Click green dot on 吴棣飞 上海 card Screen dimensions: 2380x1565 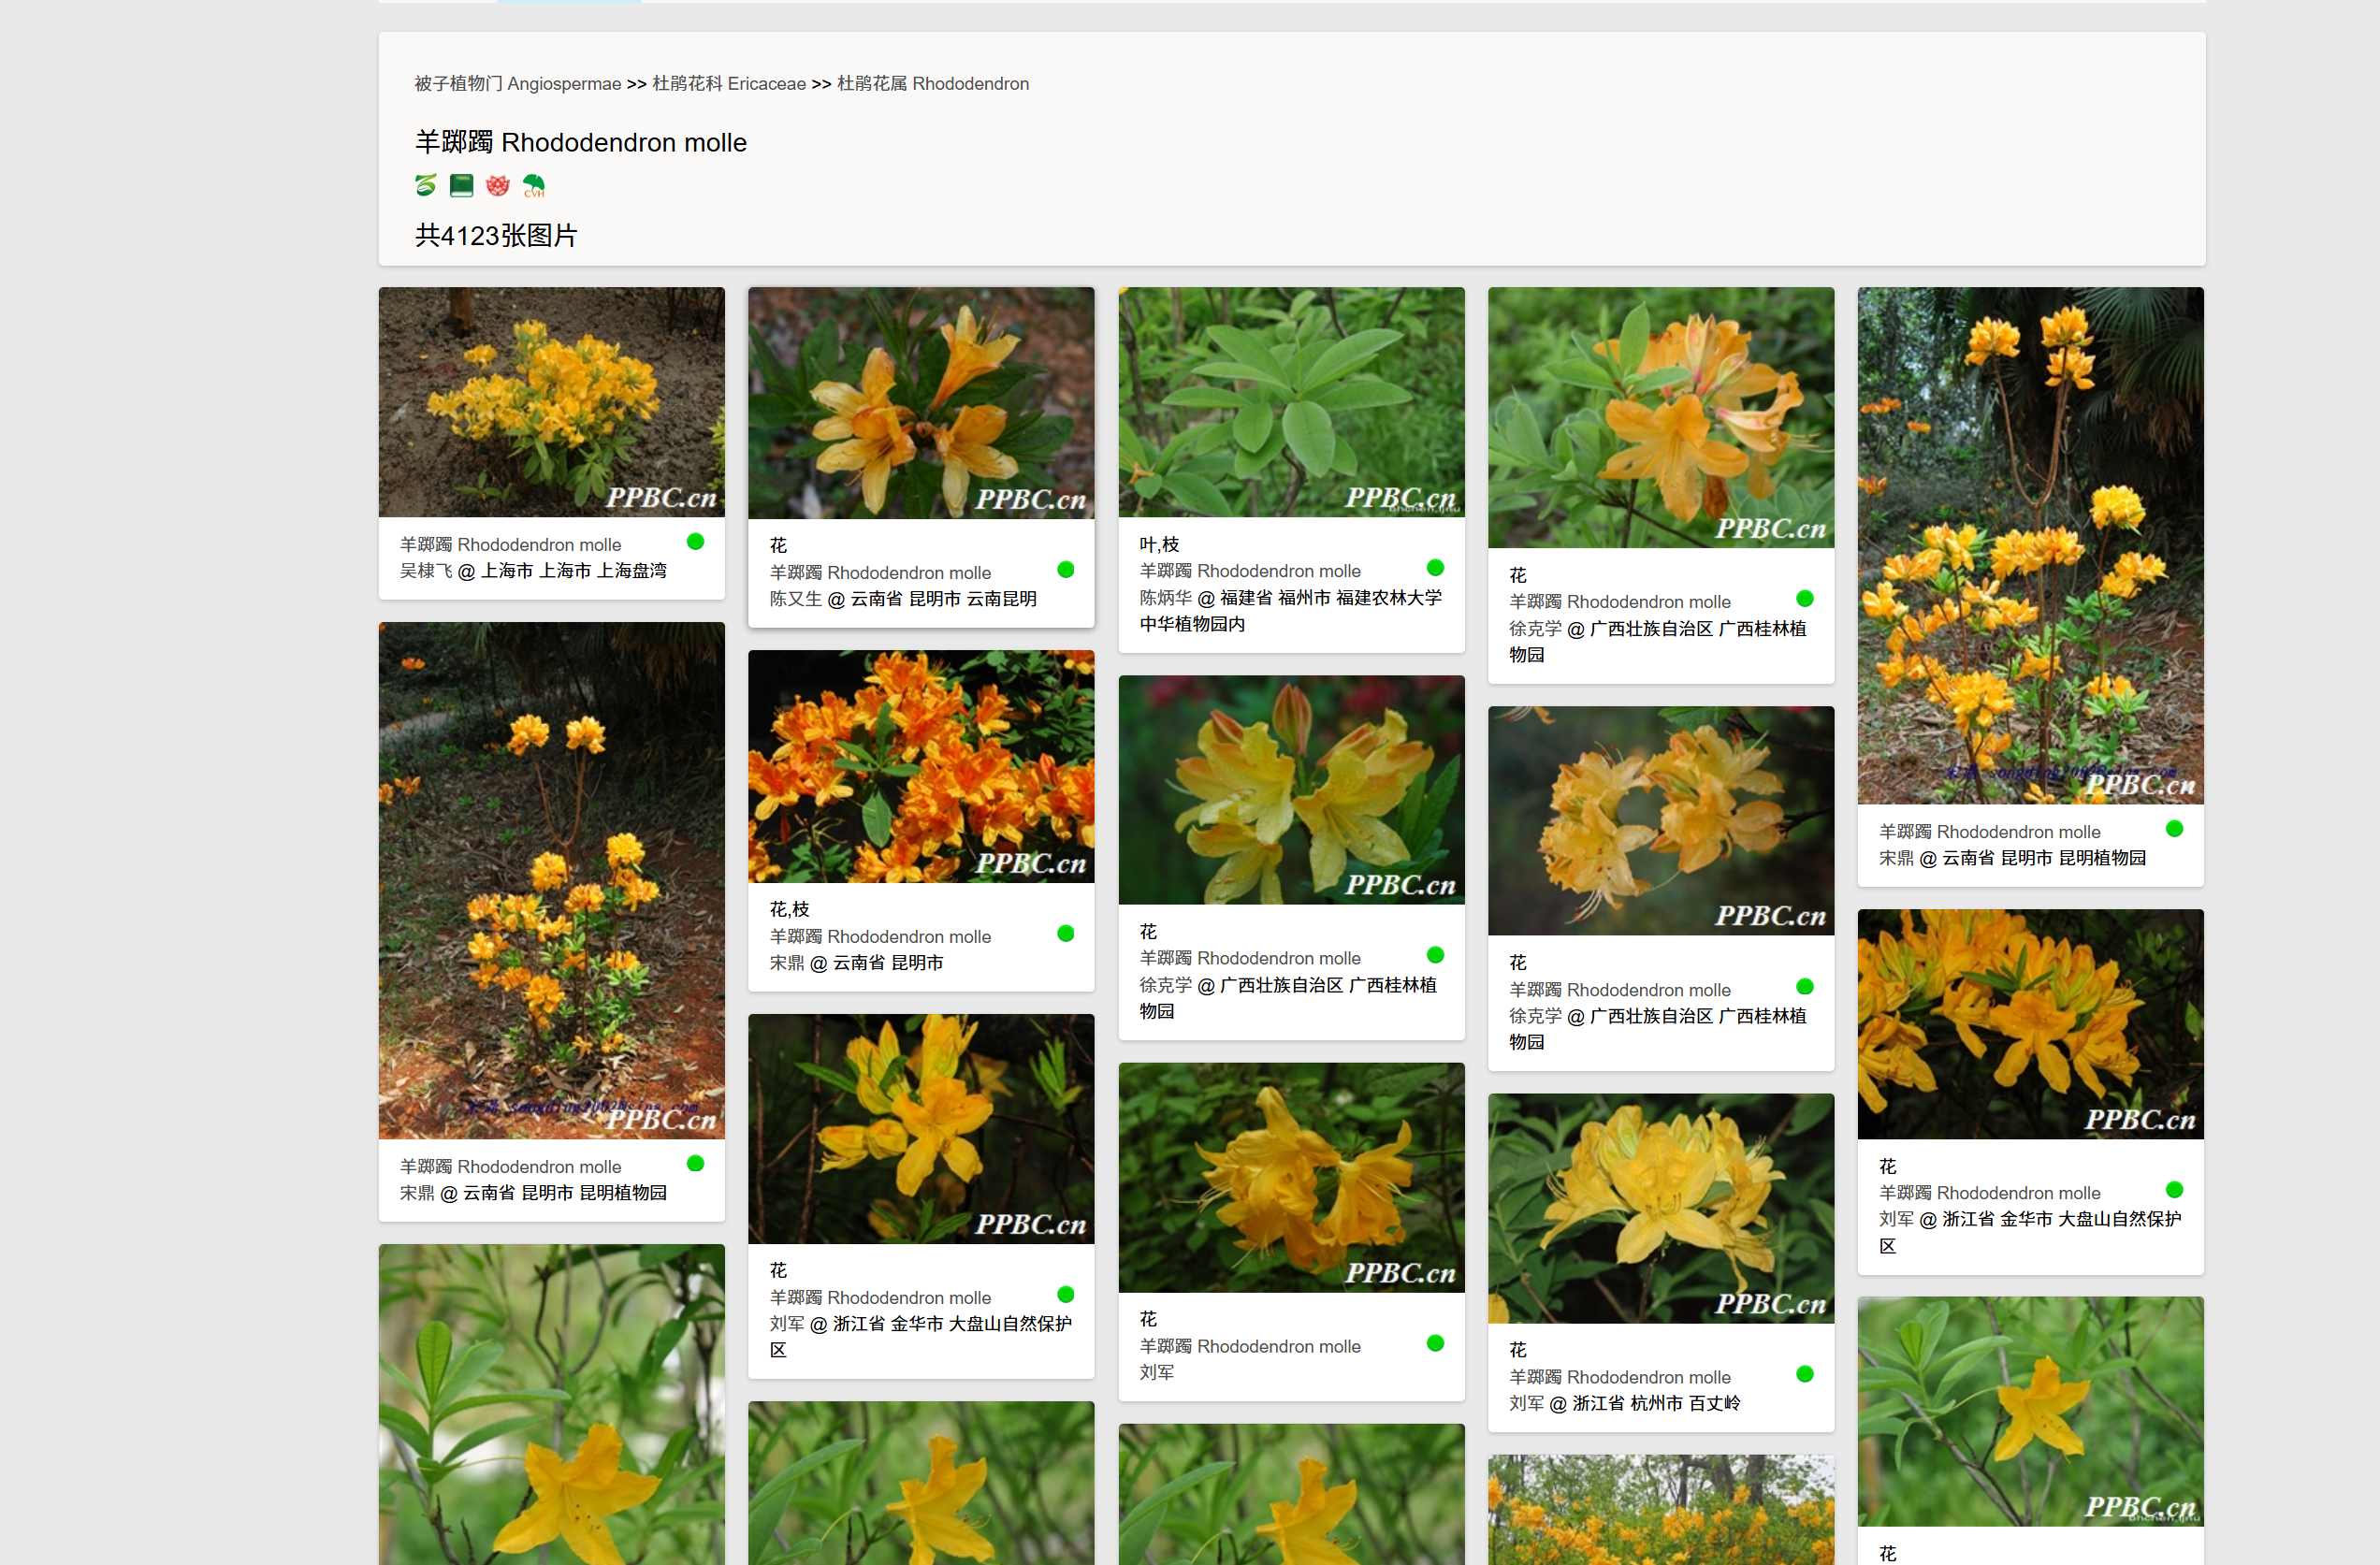point(695,542)
